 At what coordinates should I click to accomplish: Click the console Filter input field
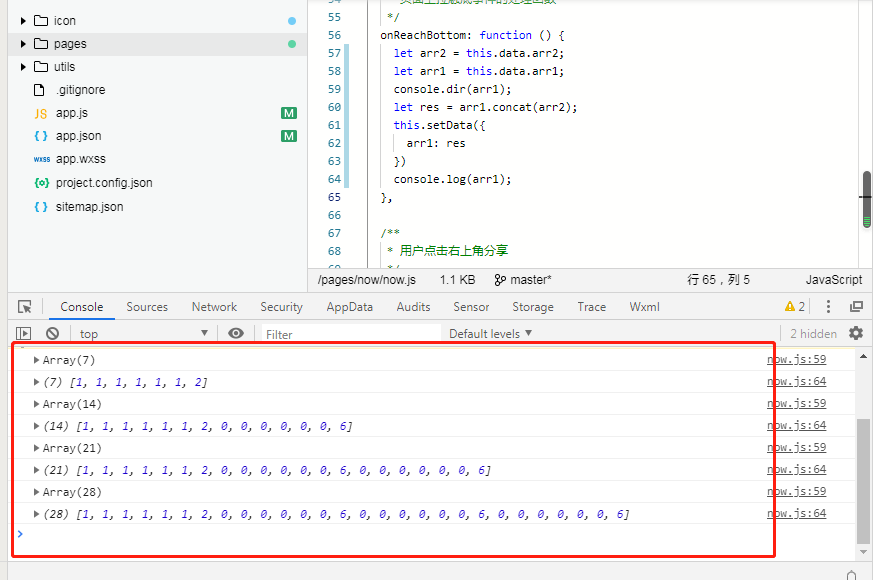351,334
